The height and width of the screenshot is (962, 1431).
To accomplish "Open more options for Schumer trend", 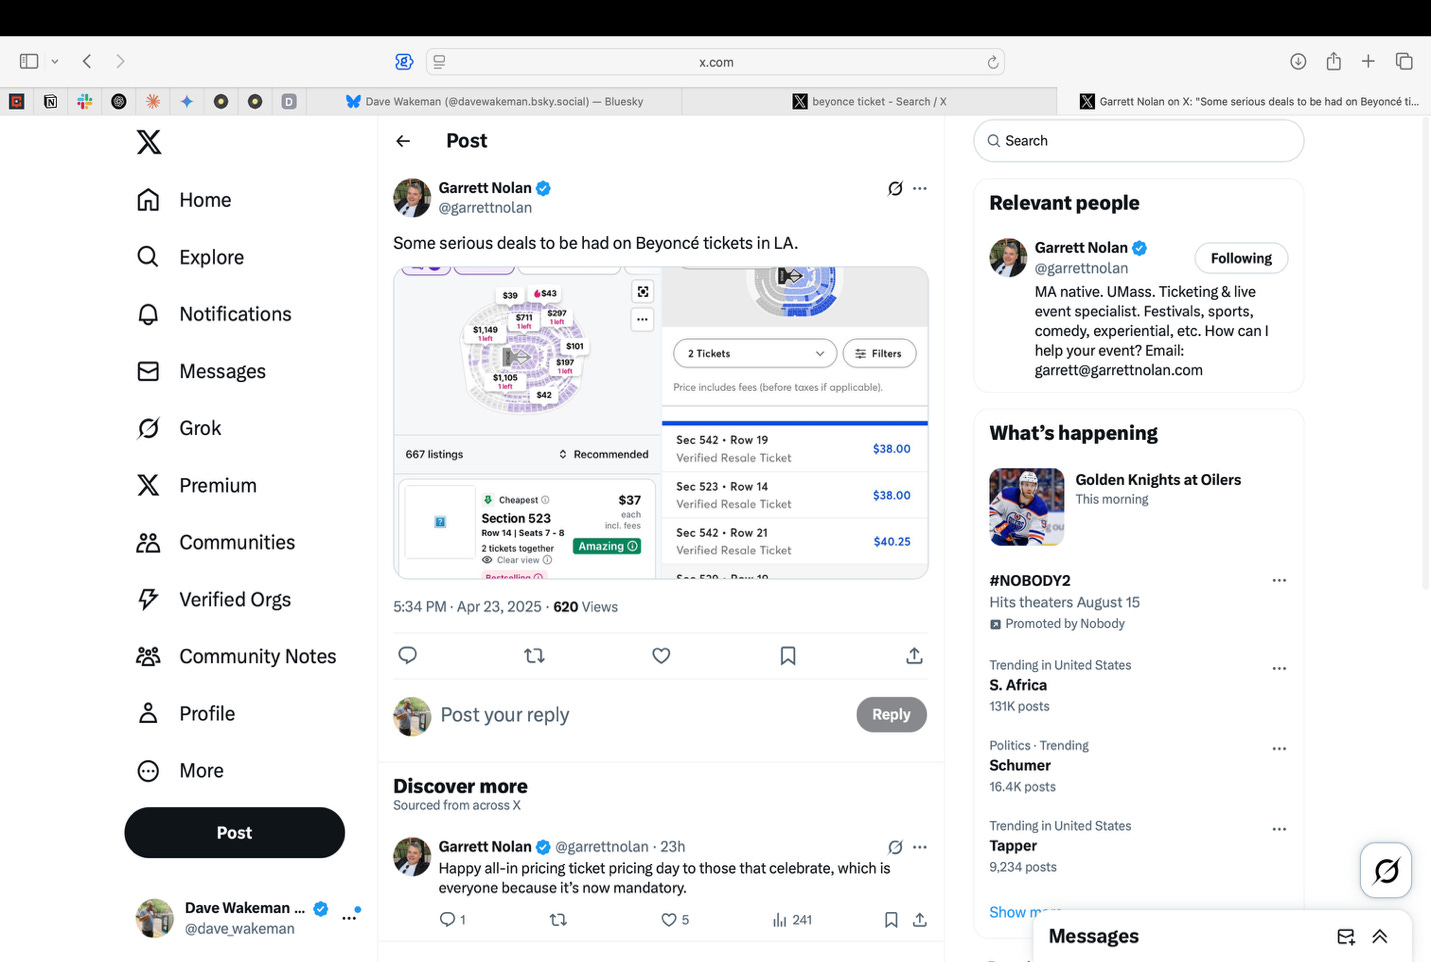I will (1279, 748).
